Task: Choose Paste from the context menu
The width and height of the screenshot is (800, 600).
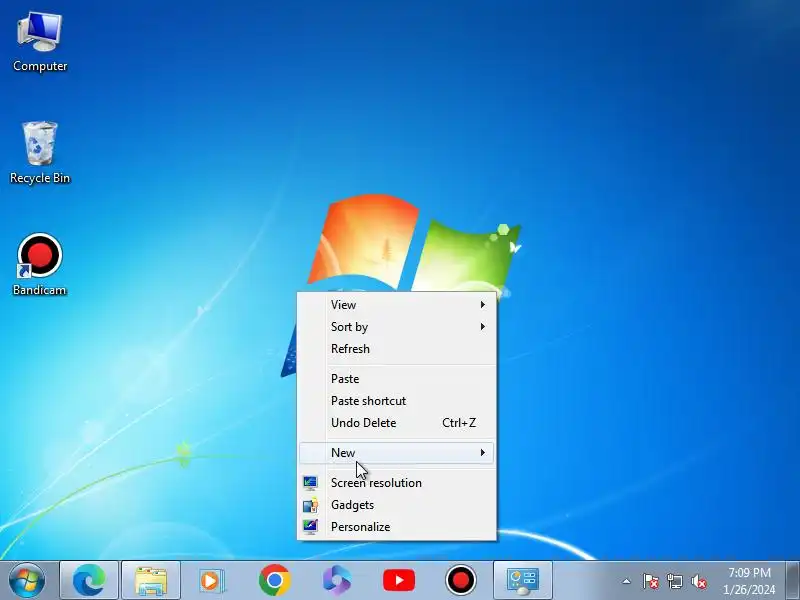Action: 396,379
